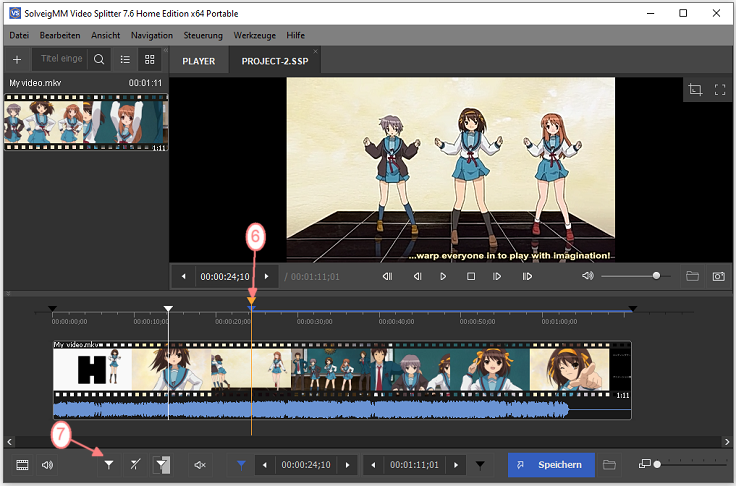Play the video

point(443,277)
